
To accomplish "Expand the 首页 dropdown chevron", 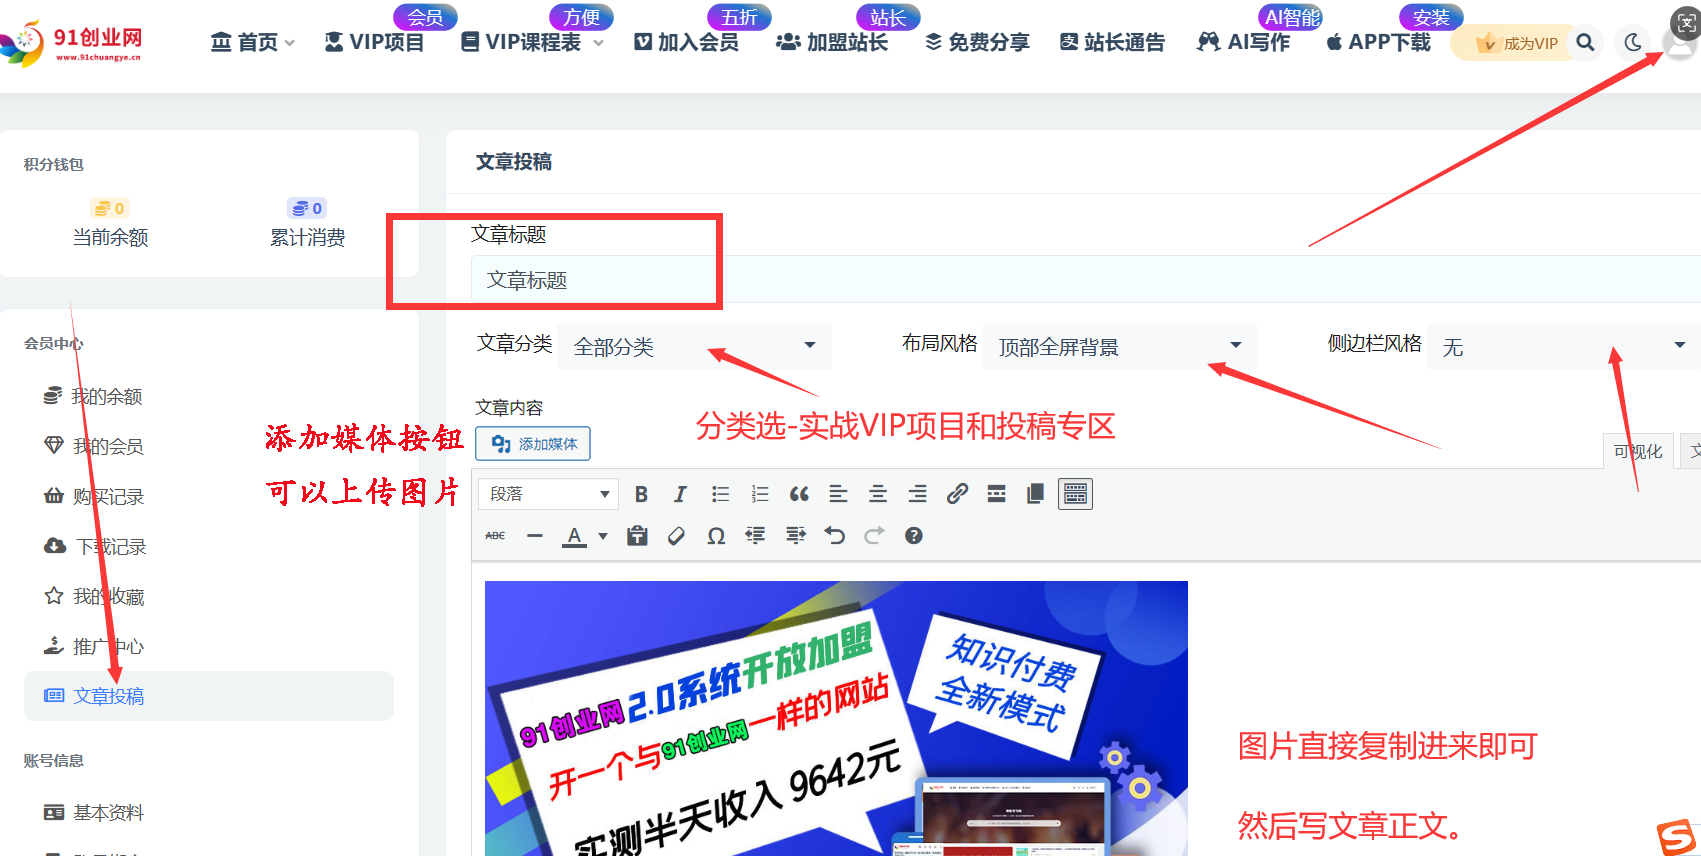I will 290,43.
